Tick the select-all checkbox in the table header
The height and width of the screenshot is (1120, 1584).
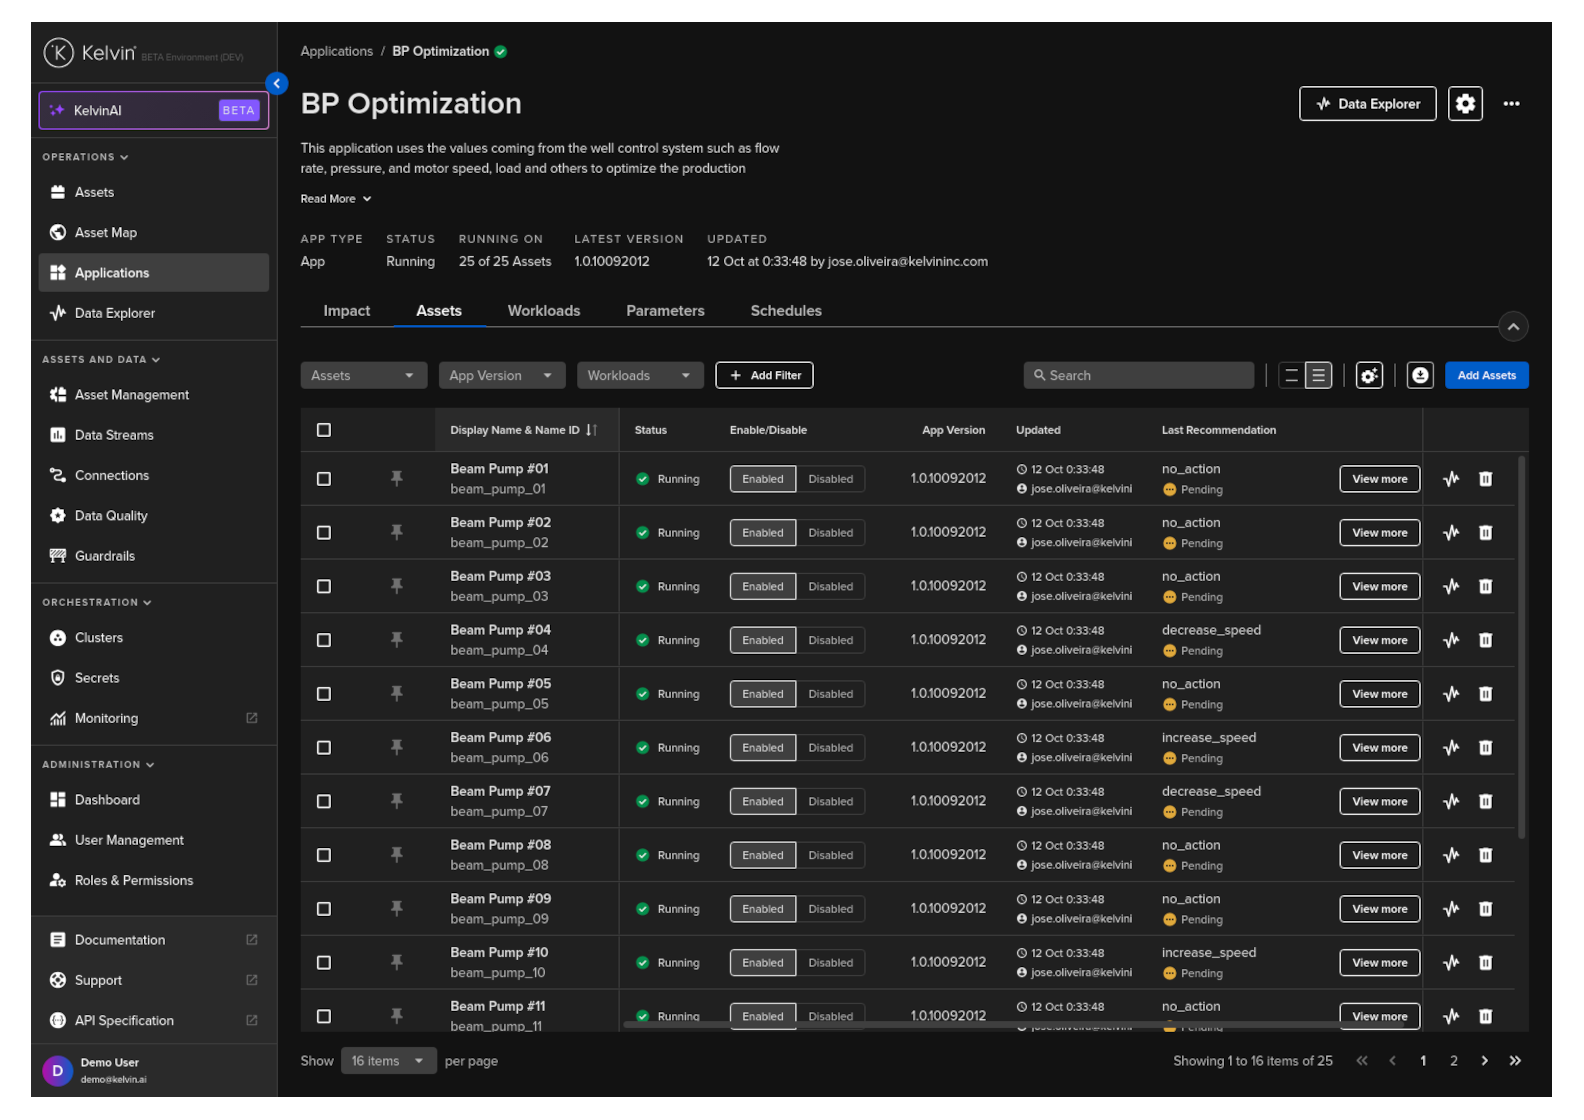[x=324, y=430]
